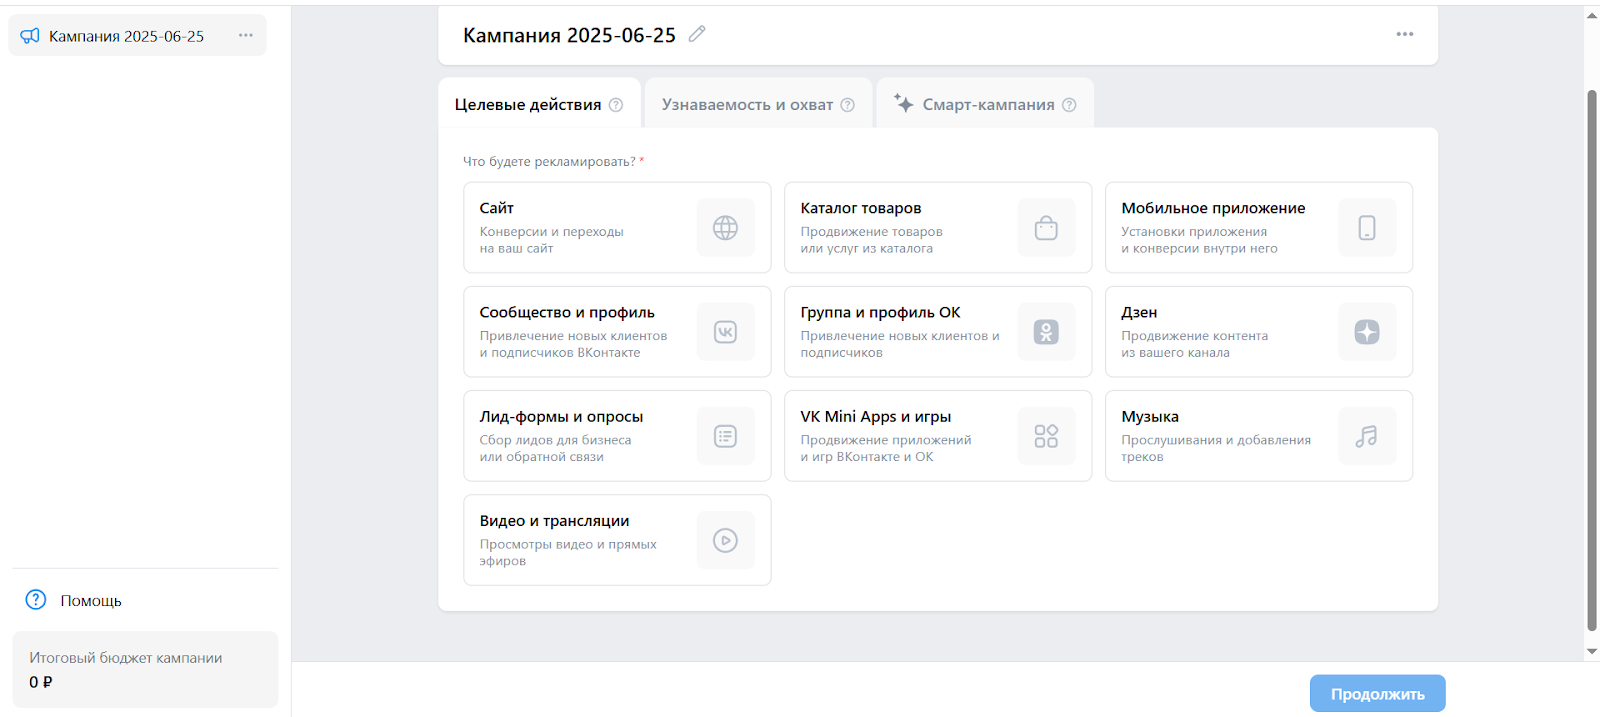Select the VK Mini Apps и игры card
This screenshot has height=717, width=1600.
pyautogui.click(x=938, y=435)
